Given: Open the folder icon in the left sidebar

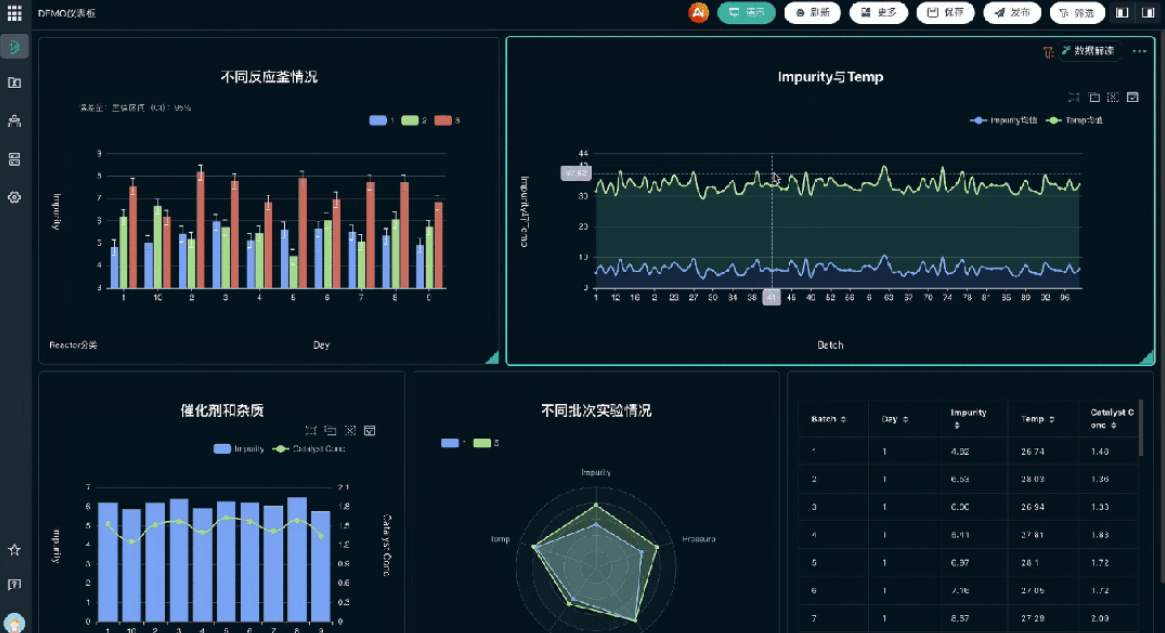Looking at the screenshot, I should pos(14,82).
